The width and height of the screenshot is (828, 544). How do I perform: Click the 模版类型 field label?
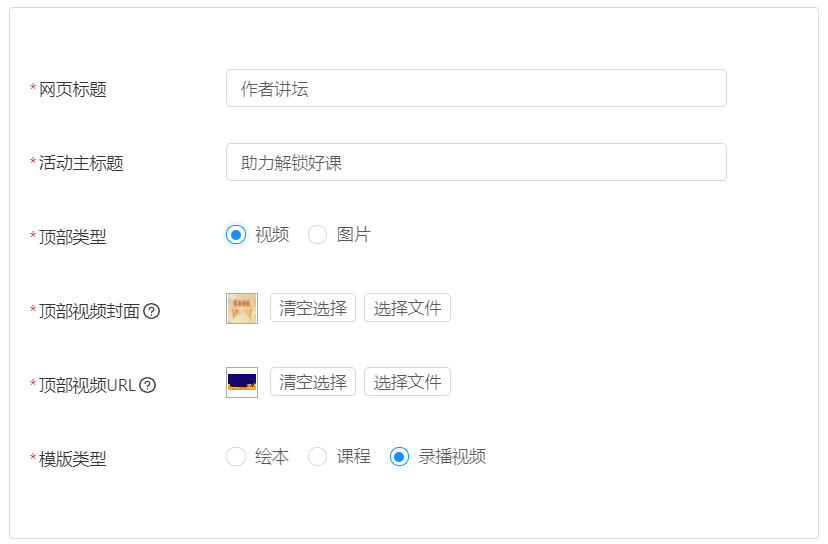pyautogui.click(x=73, y=459)
